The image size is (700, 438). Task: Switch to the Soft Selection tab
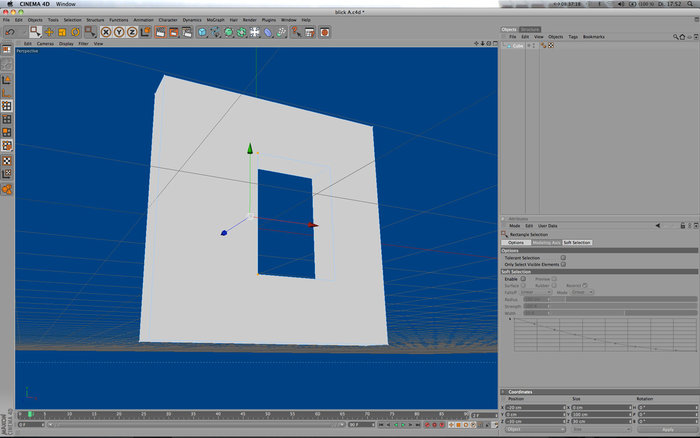click(x=577, y=242)
